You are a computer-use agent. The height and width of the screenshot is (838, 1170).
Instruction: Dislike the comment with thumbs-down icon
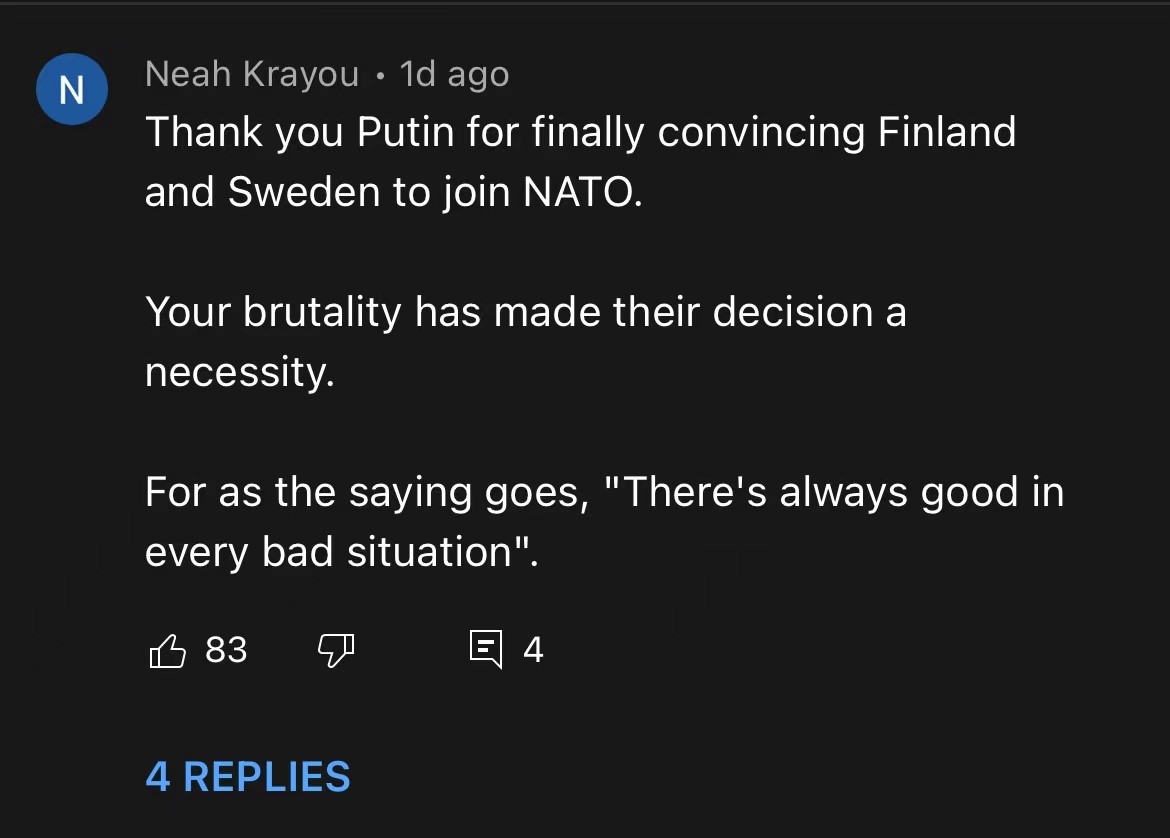click(335, 651)
